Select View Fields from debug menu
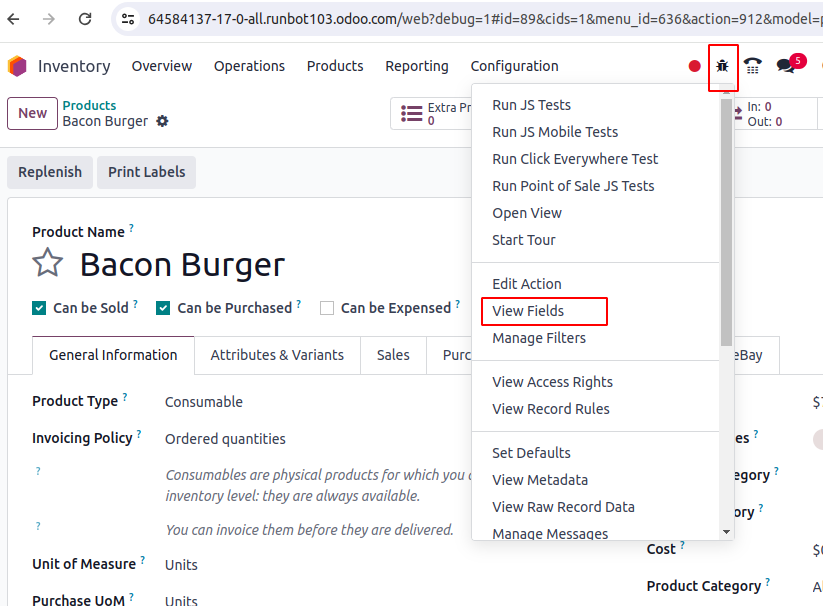Viewport: 823px width, 606px height. tap(528, 311)
